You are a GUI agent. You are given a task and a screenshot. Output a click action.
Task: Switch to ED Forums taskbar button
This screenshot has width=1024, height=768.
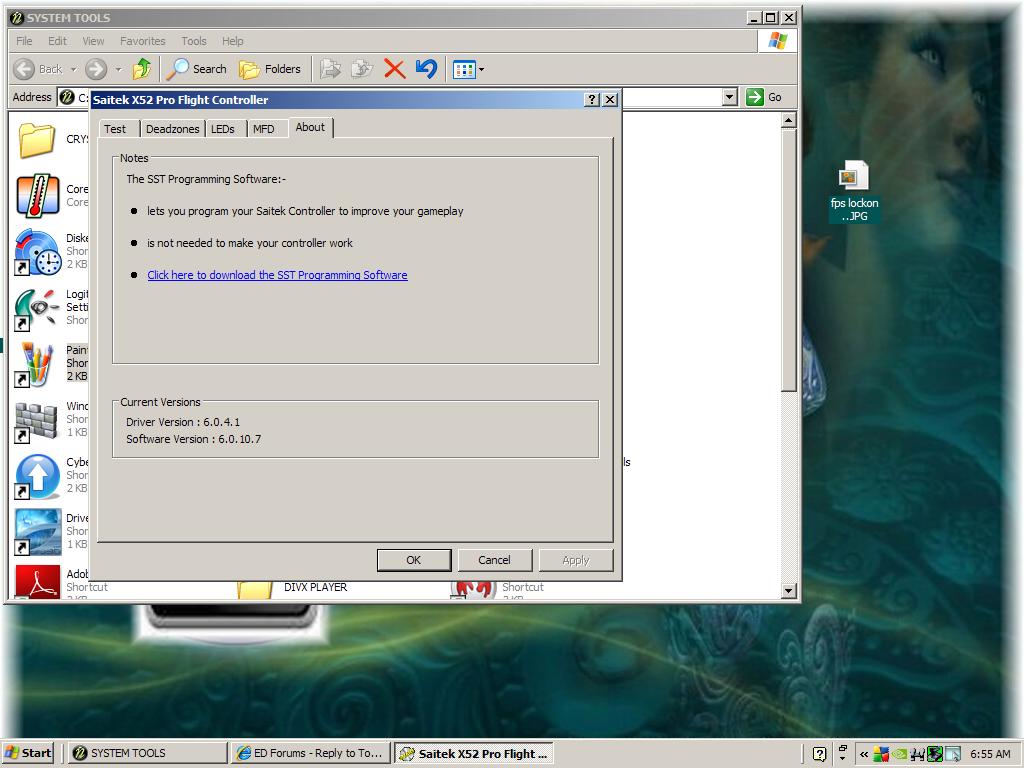310,753
